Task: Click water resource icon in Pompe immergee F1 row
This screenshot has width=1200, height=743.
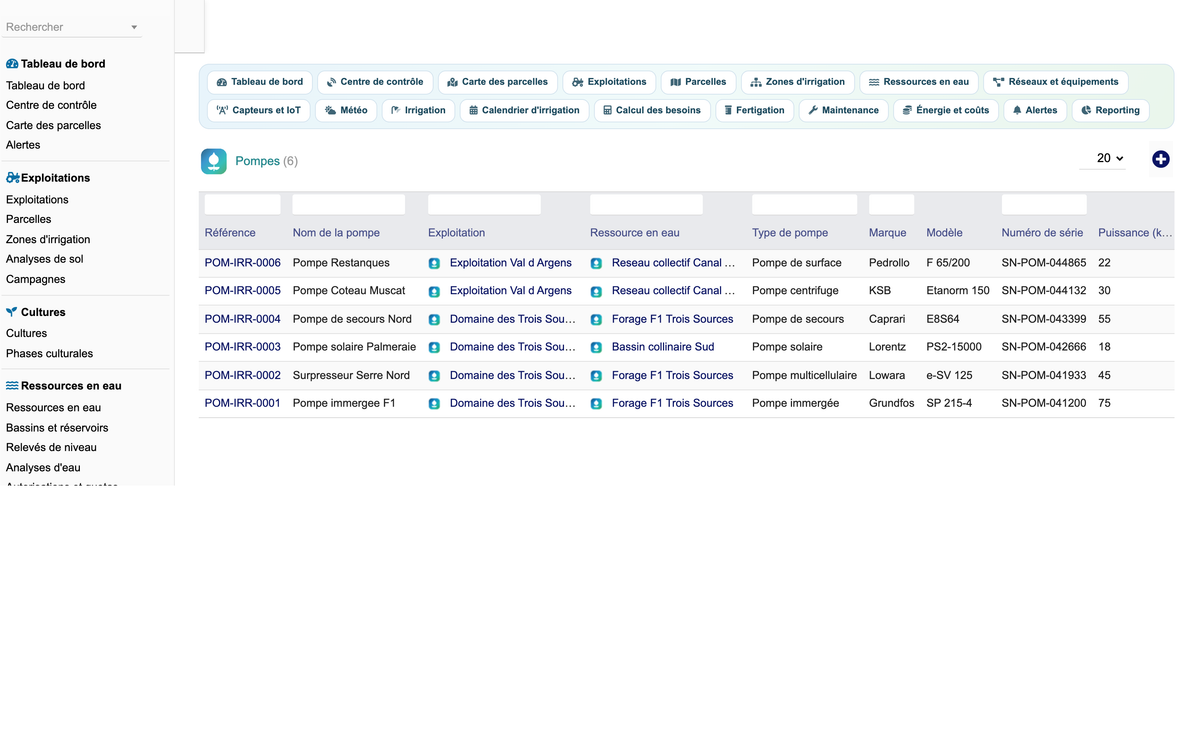Action: [596, 404]
